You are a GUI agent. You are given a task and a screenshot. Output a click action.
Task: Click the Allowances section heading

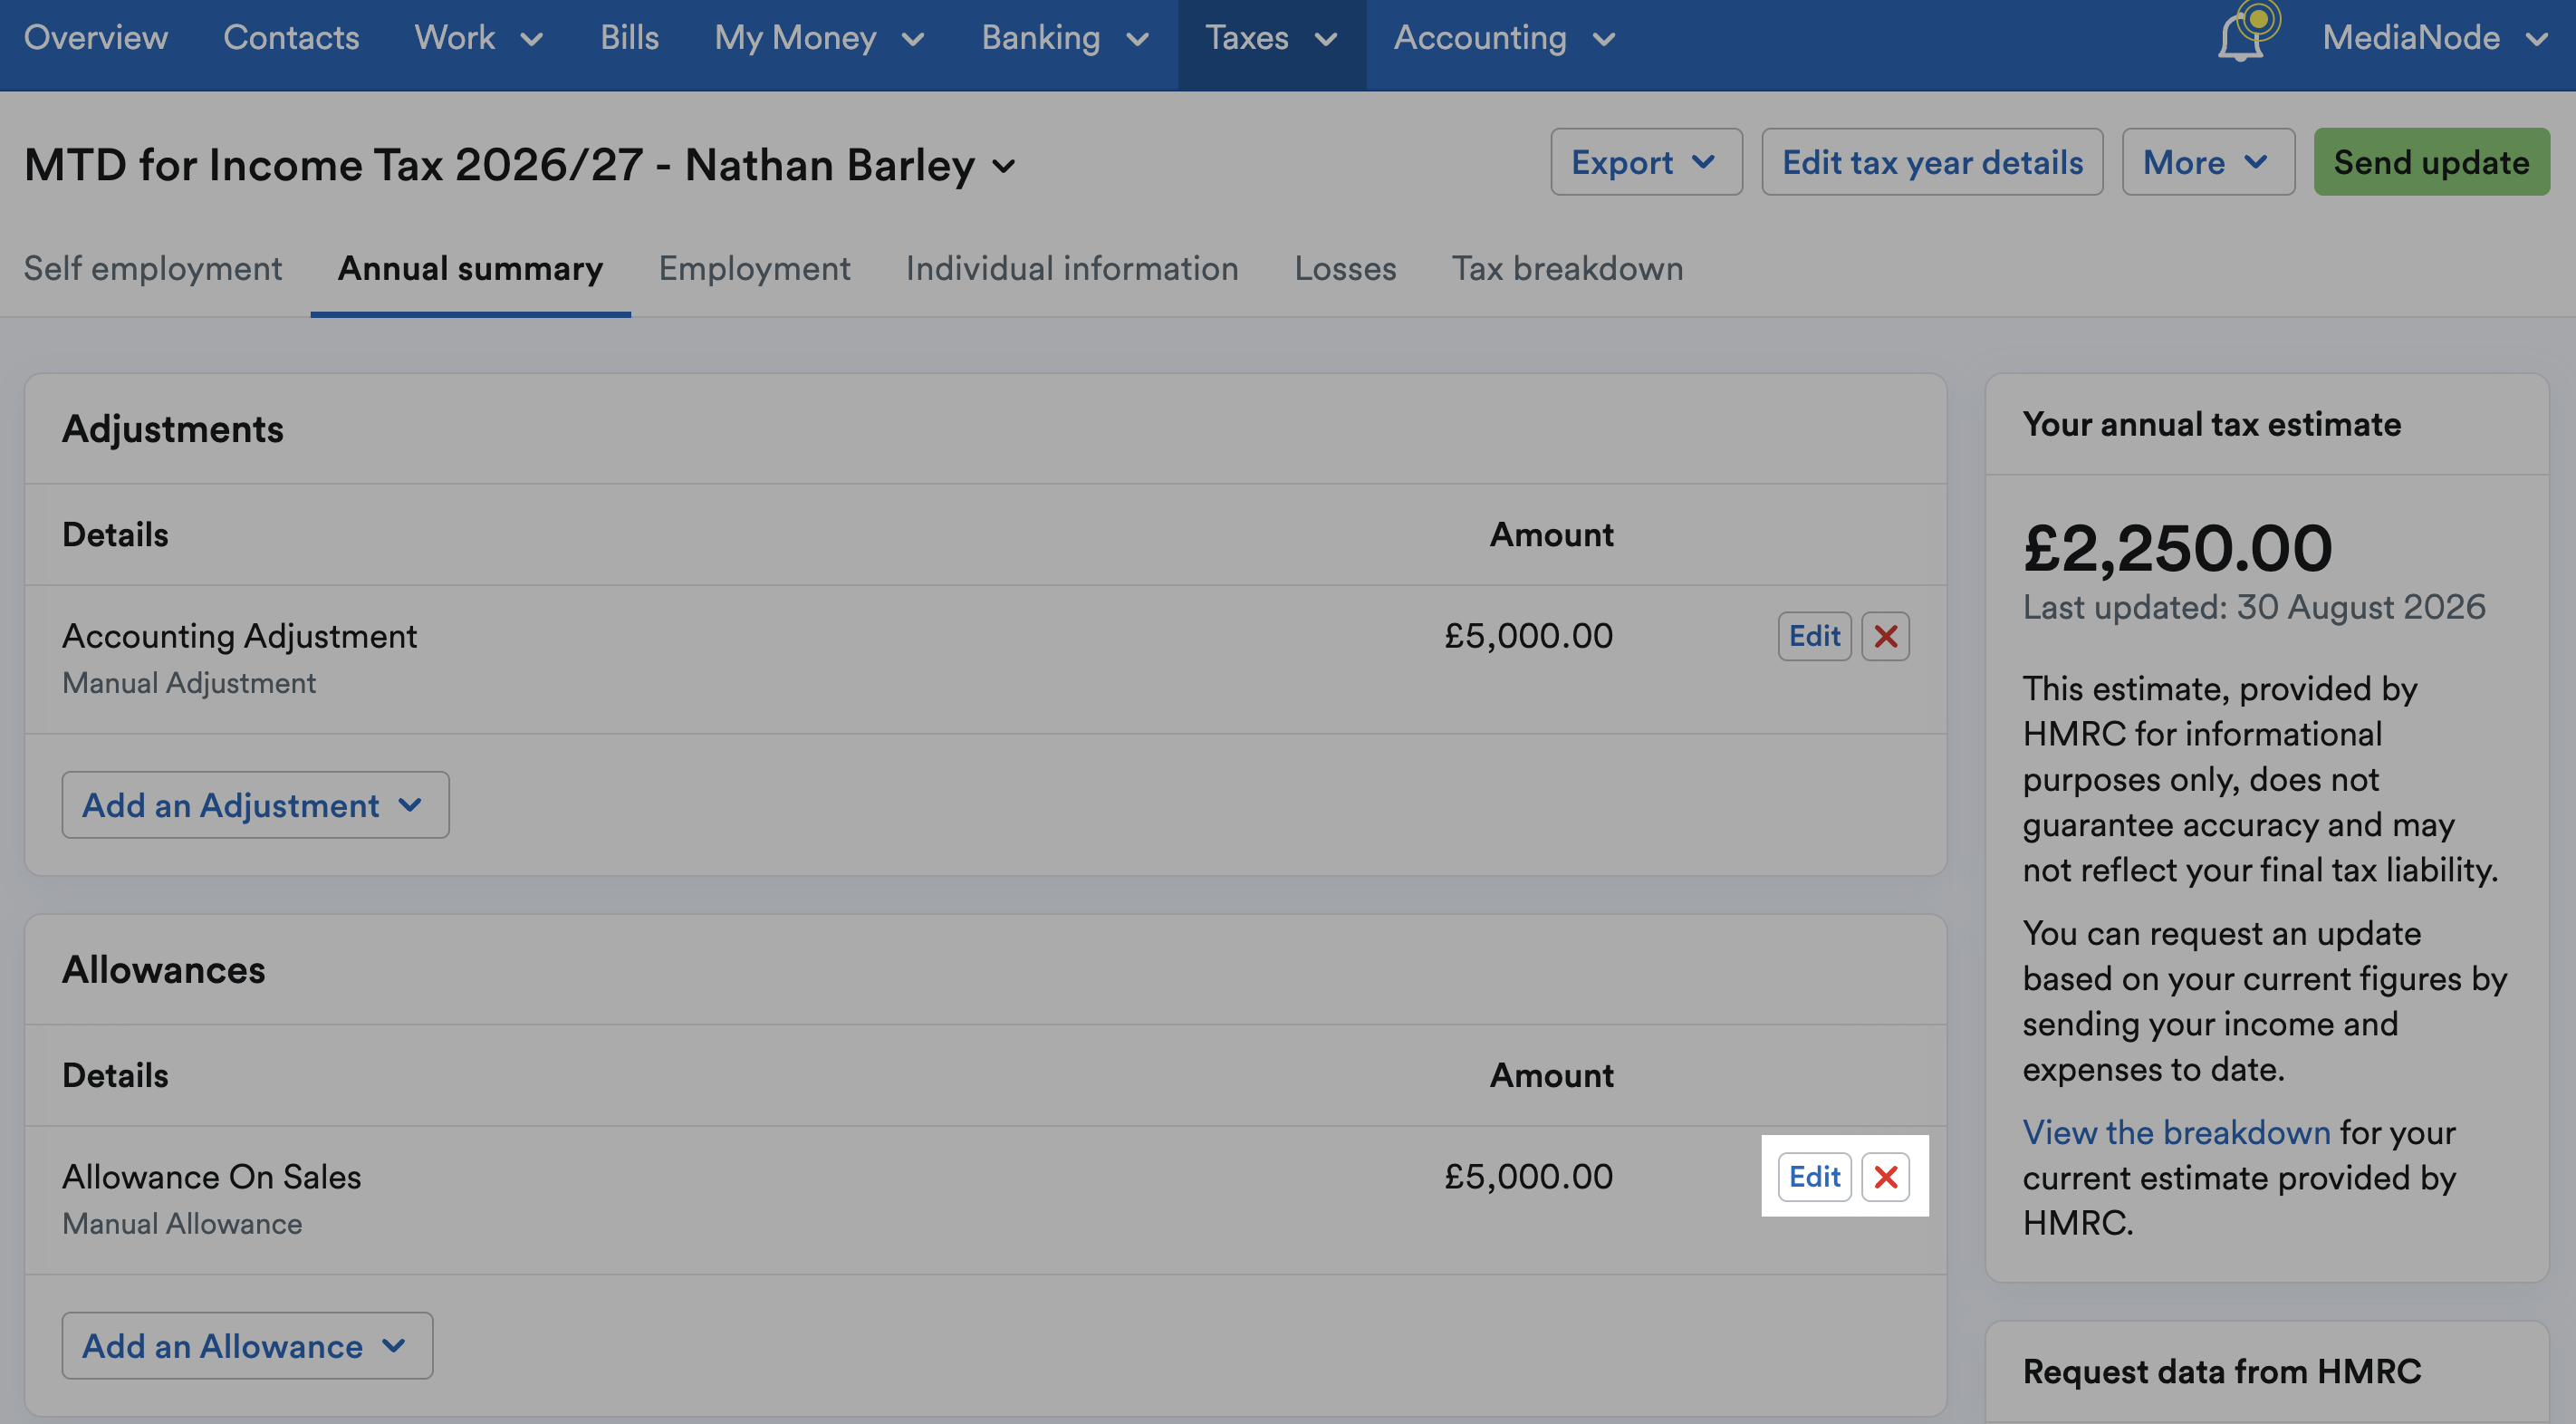(164, 970)
